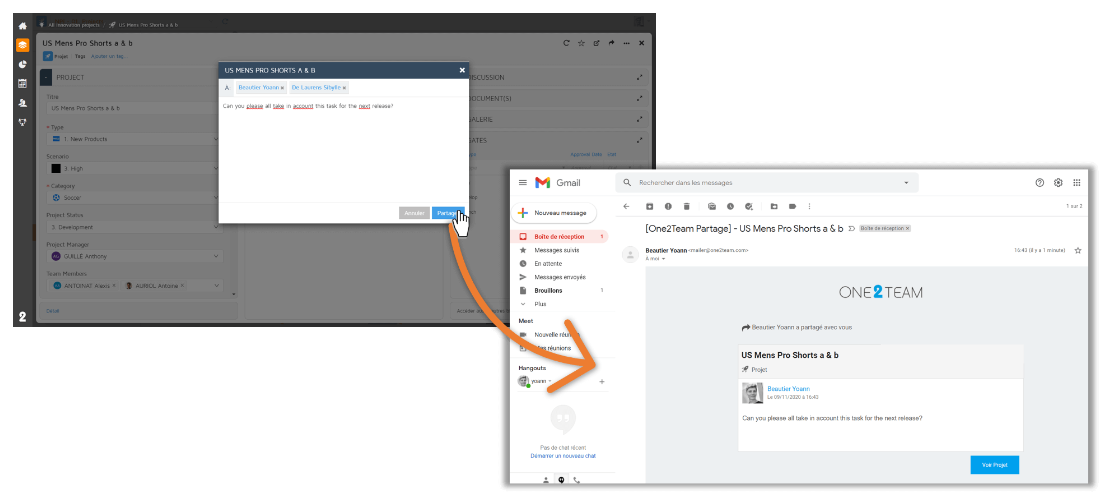This screenshot has width=1105, height=499.
Task: Remove the Beautier Yoann recipient tag
Action: [282, 88]
